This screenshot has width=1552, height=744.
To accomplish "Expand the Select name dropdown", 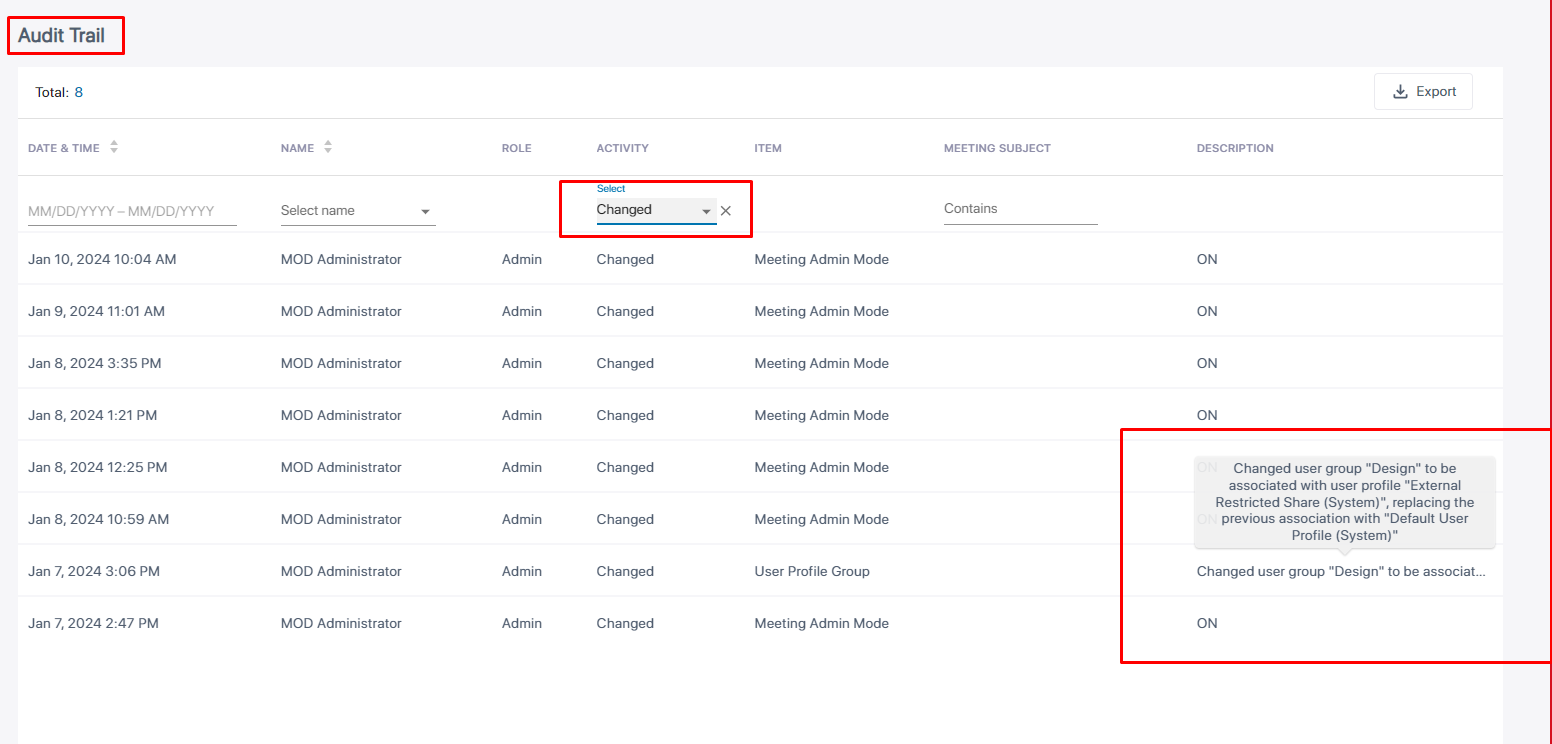I will pyautogui.click(x=425, y=211).
